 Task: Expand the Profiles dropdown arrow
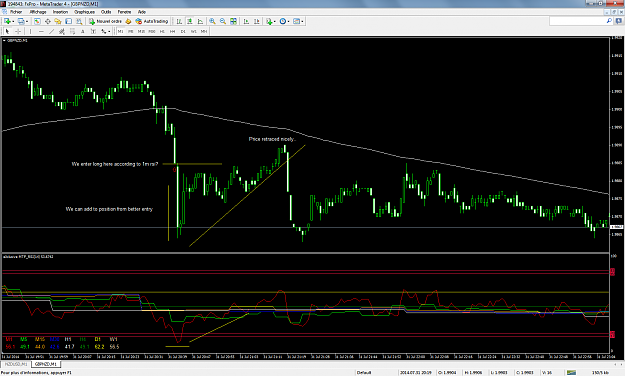[x=27, y=21]
